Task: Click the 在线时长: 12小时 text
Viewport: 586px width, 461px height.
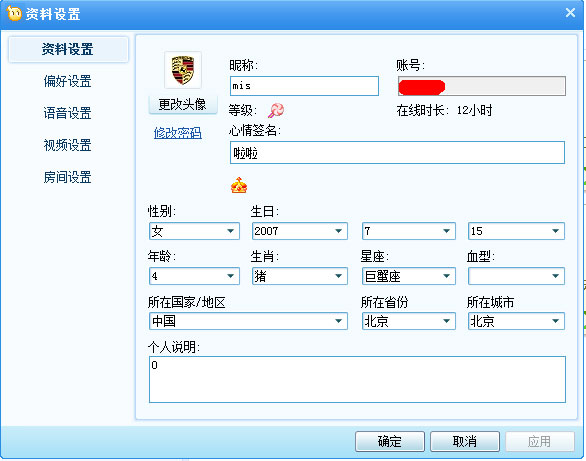Action: click(444, 111)
